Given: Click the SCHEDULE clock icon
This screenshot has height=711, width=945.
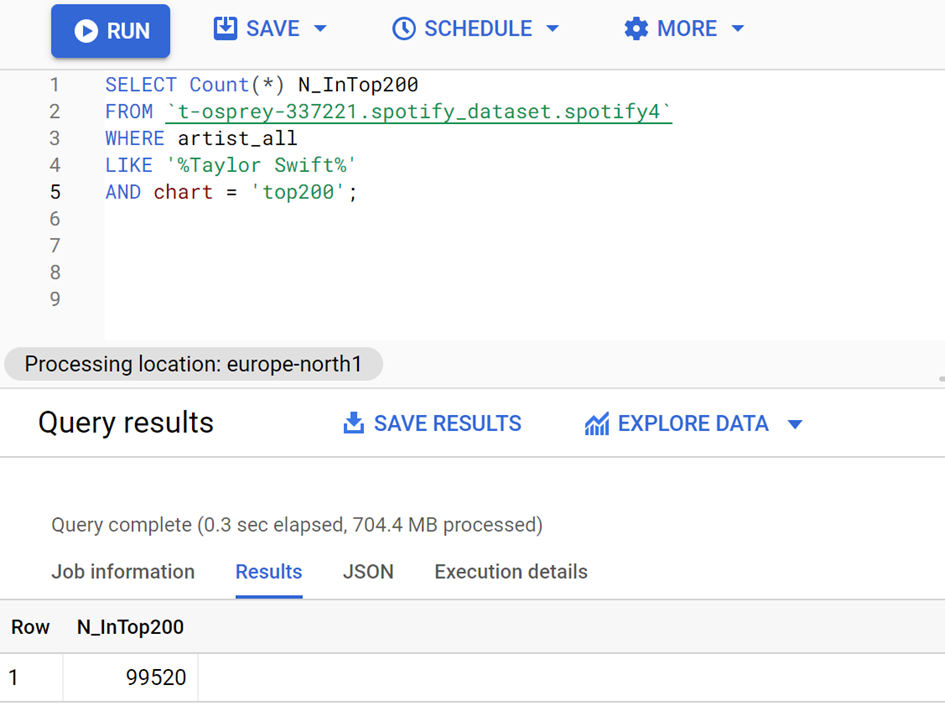Looking at the screenshot, I should coord(404,28).
